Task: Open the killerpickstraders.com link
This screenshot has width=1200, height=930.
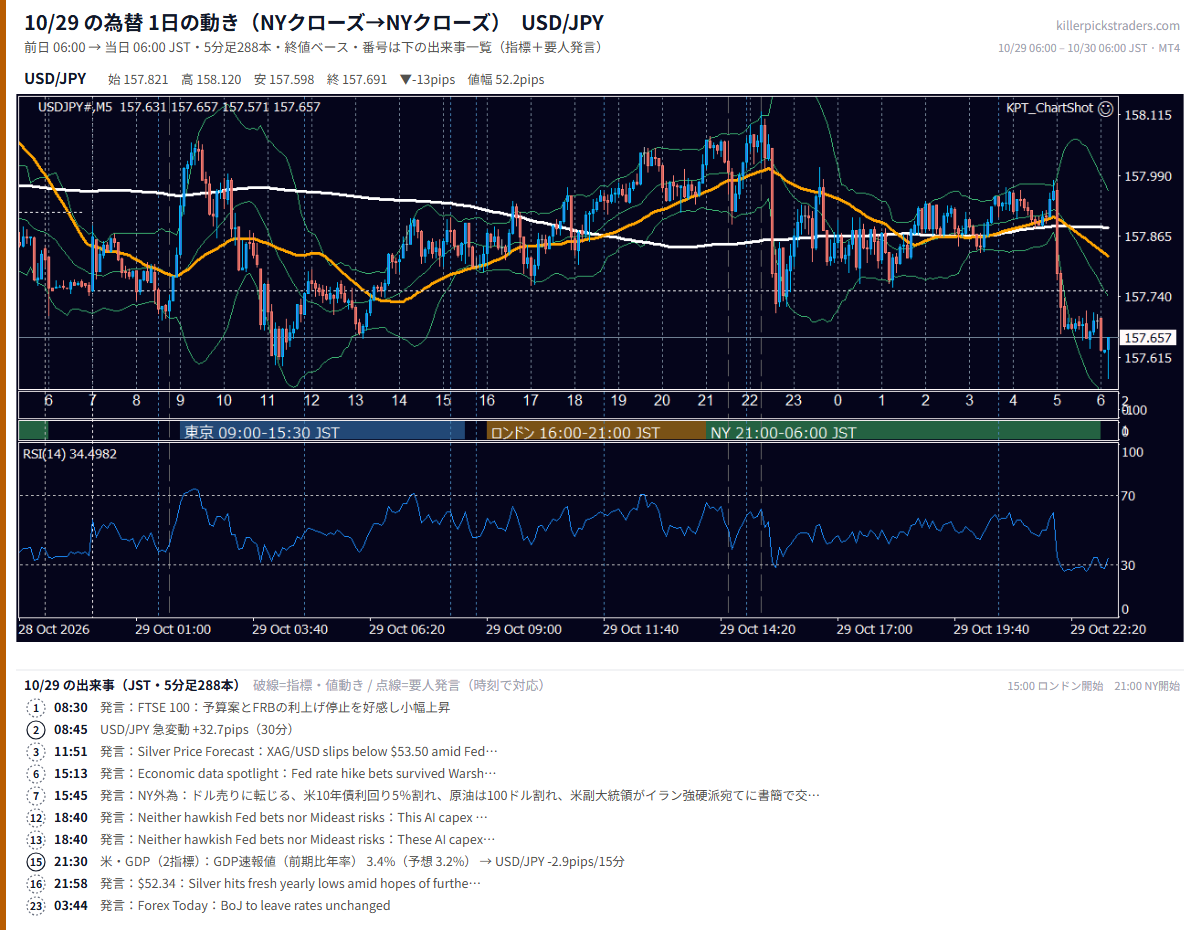Action: (1118, 26)
